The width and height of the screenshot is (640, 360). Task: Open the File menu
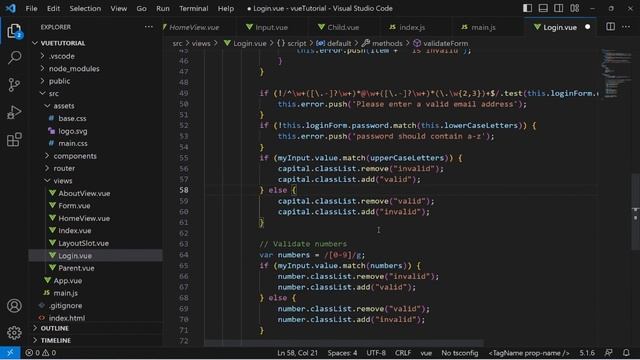point(31,8)
